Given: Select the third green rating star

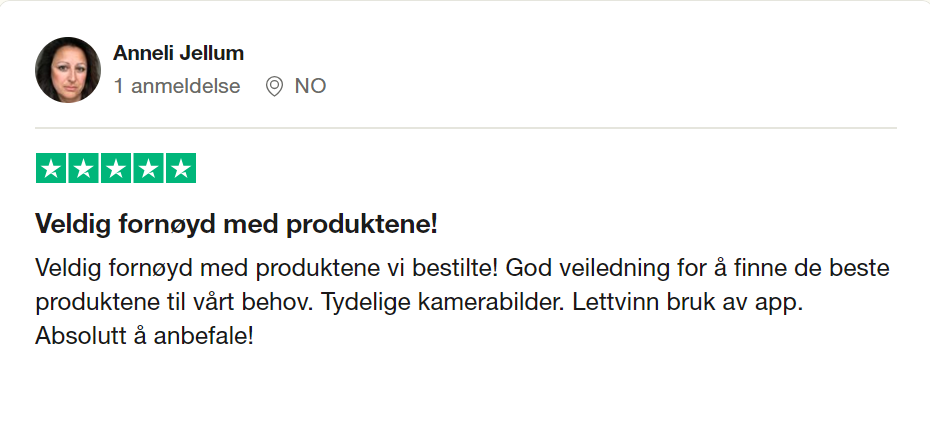Looking at the screenshot, I should (x=116, y=169).
